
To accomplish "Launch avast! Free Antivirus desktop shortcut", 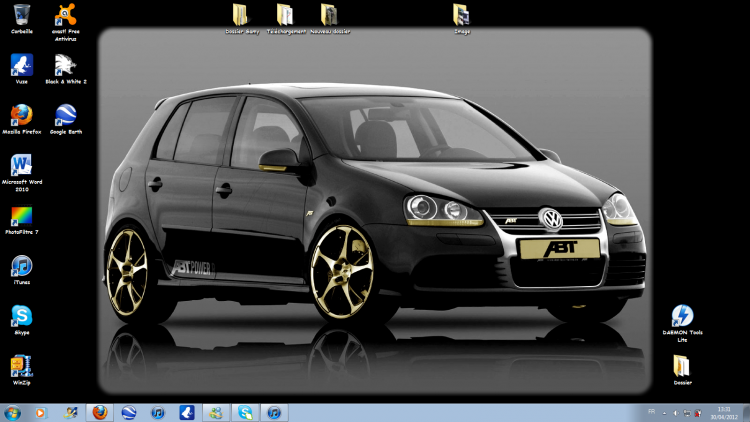I will [x=66, y=22].
